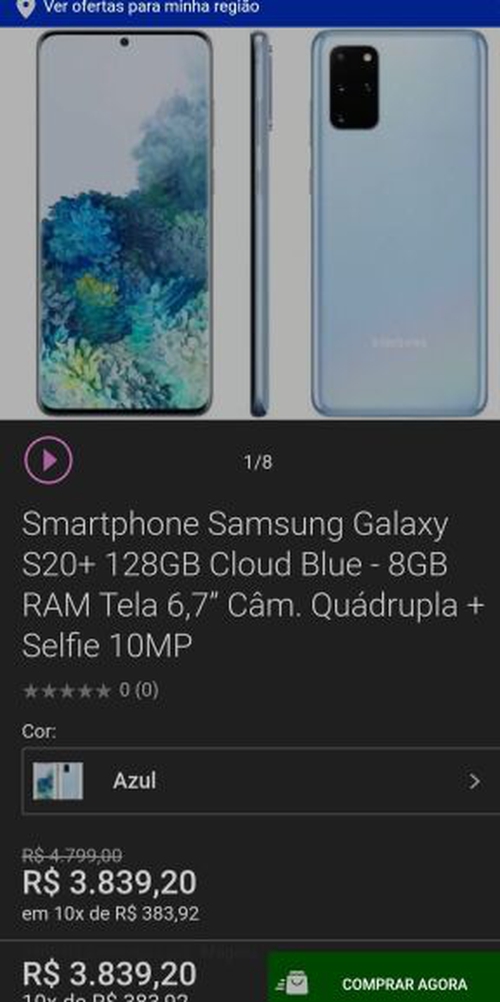
Task: Open the '0 (0)' reviews count
Action: pyautogui.click(x=139, y=690)
